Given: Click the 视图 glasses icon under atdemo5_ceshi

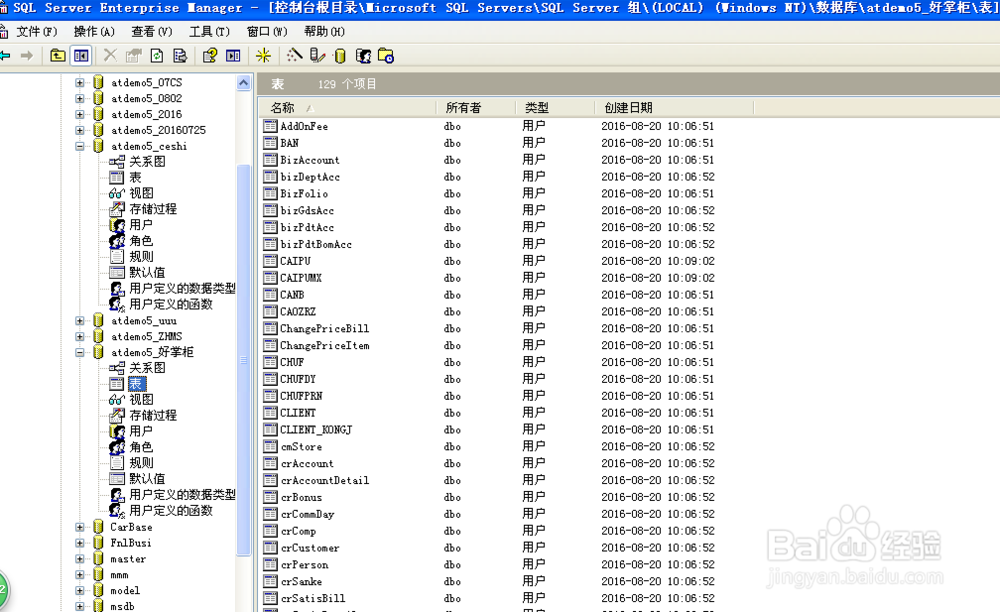Looking at the screenshot, I should [x=117, y=193].
